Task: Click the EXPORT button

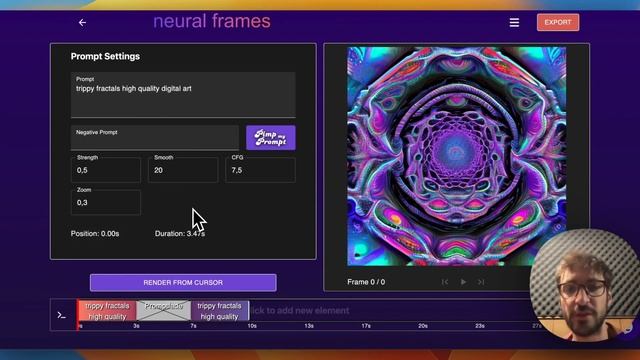Action: 558,22
